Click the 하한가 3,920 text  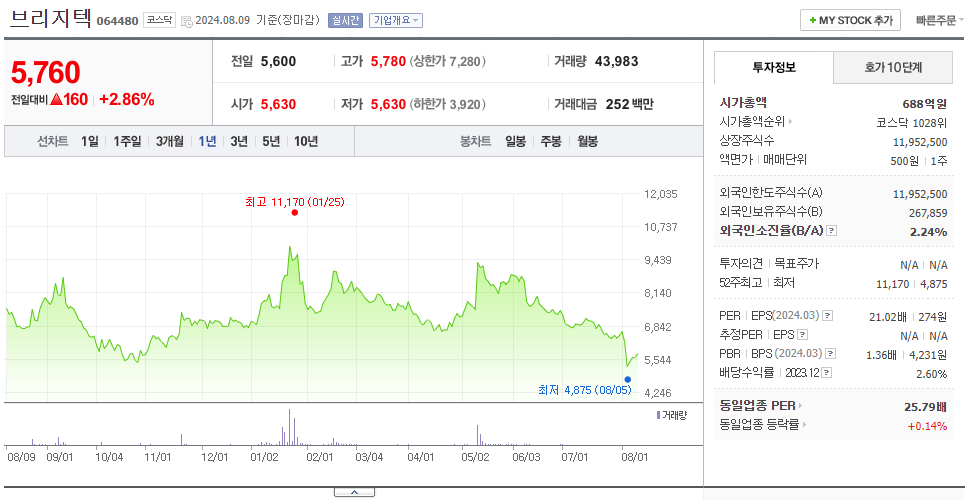pos(448,104)
